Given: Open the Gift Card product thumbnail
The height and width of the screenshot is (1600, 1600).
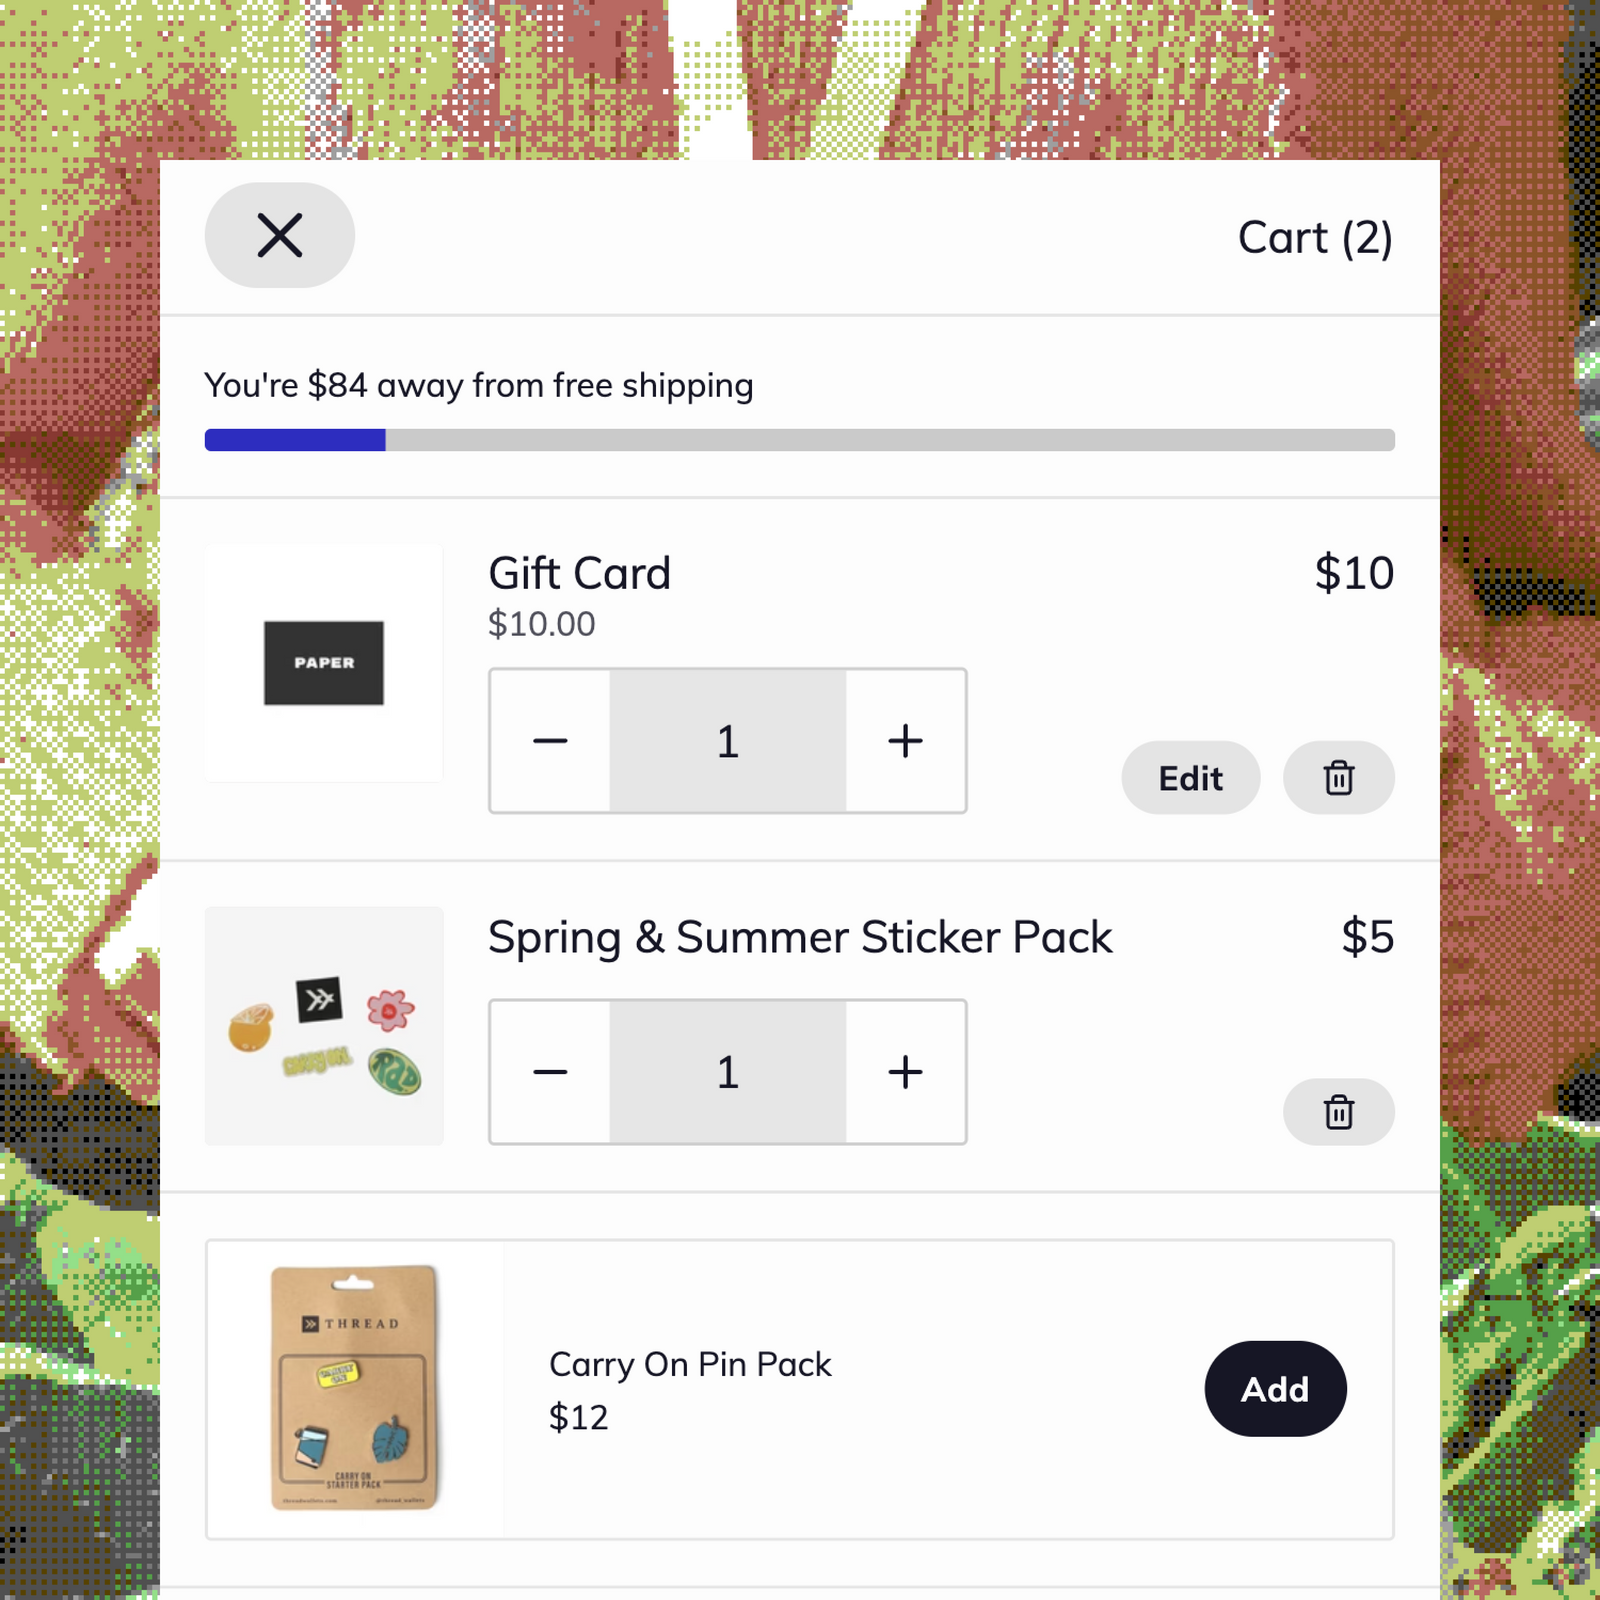Looking at the screenshot, I should pos(324,663).
